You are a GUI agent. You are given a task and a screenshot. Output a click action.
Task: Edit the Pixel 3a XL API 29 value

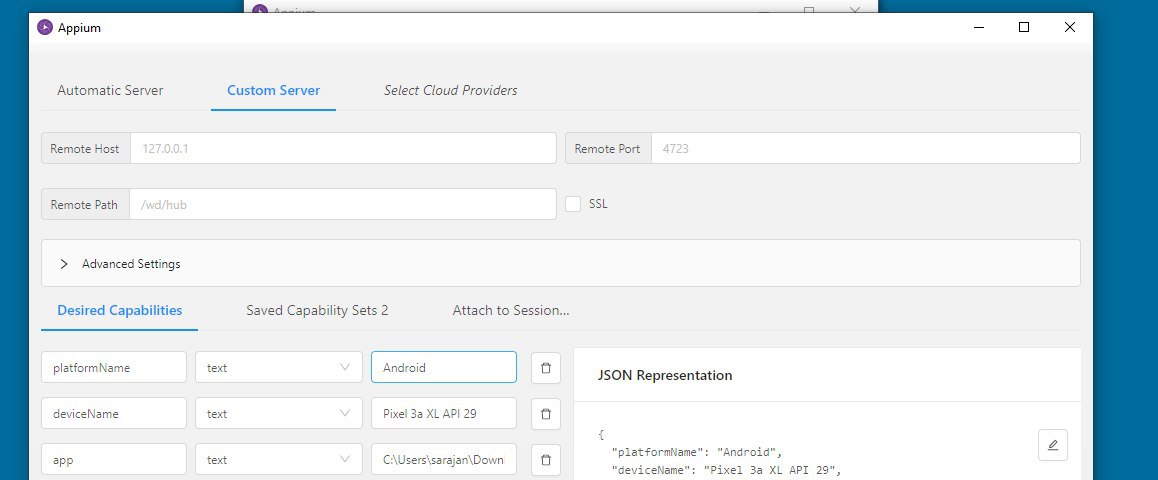click(444, 414)
